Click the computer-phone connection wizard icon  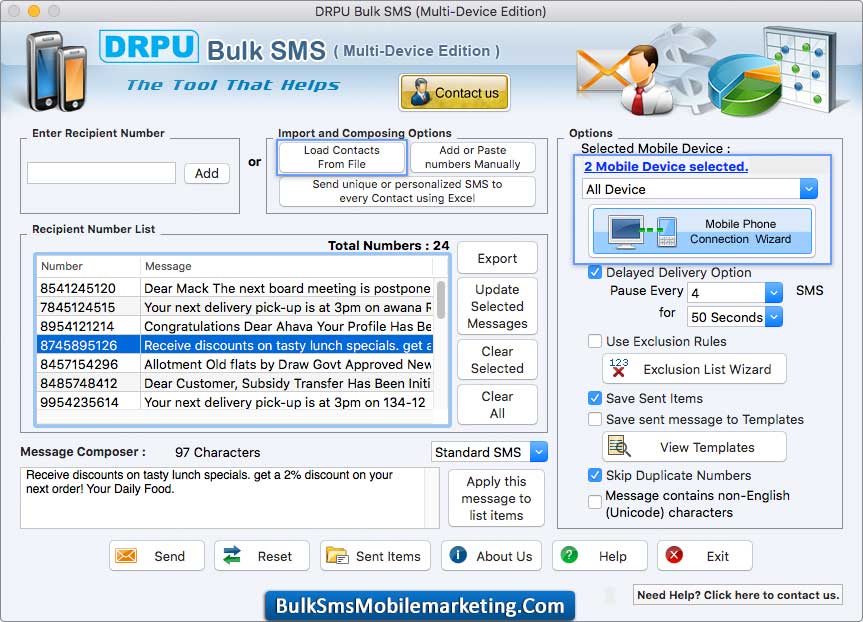642,231
